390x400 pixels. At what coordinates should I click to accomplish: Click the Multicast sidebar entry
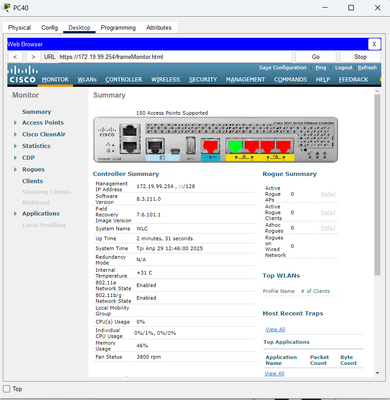point(36,203)
